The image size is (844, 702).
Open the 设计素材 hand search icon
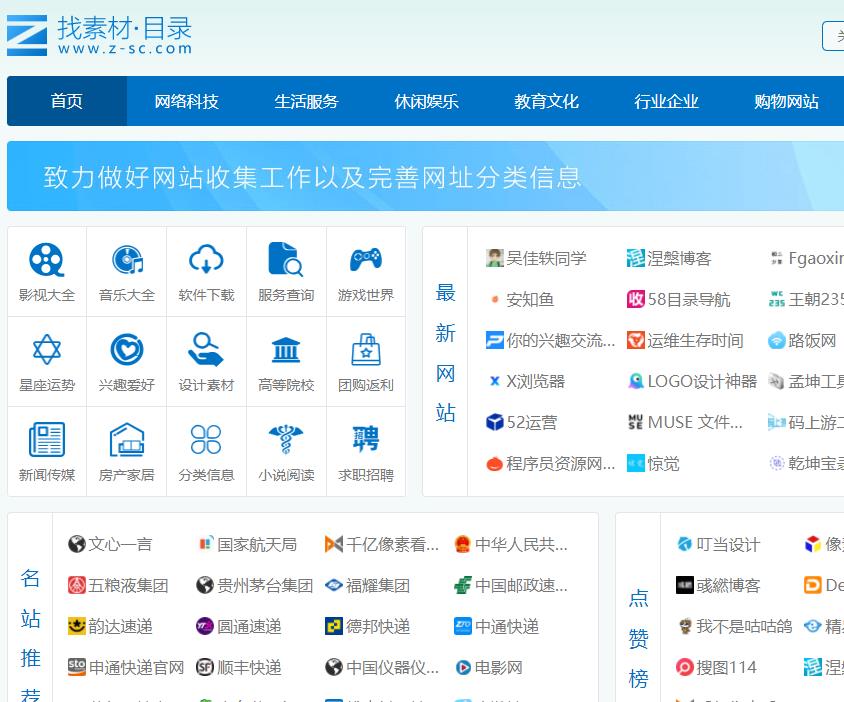point(206,349)
